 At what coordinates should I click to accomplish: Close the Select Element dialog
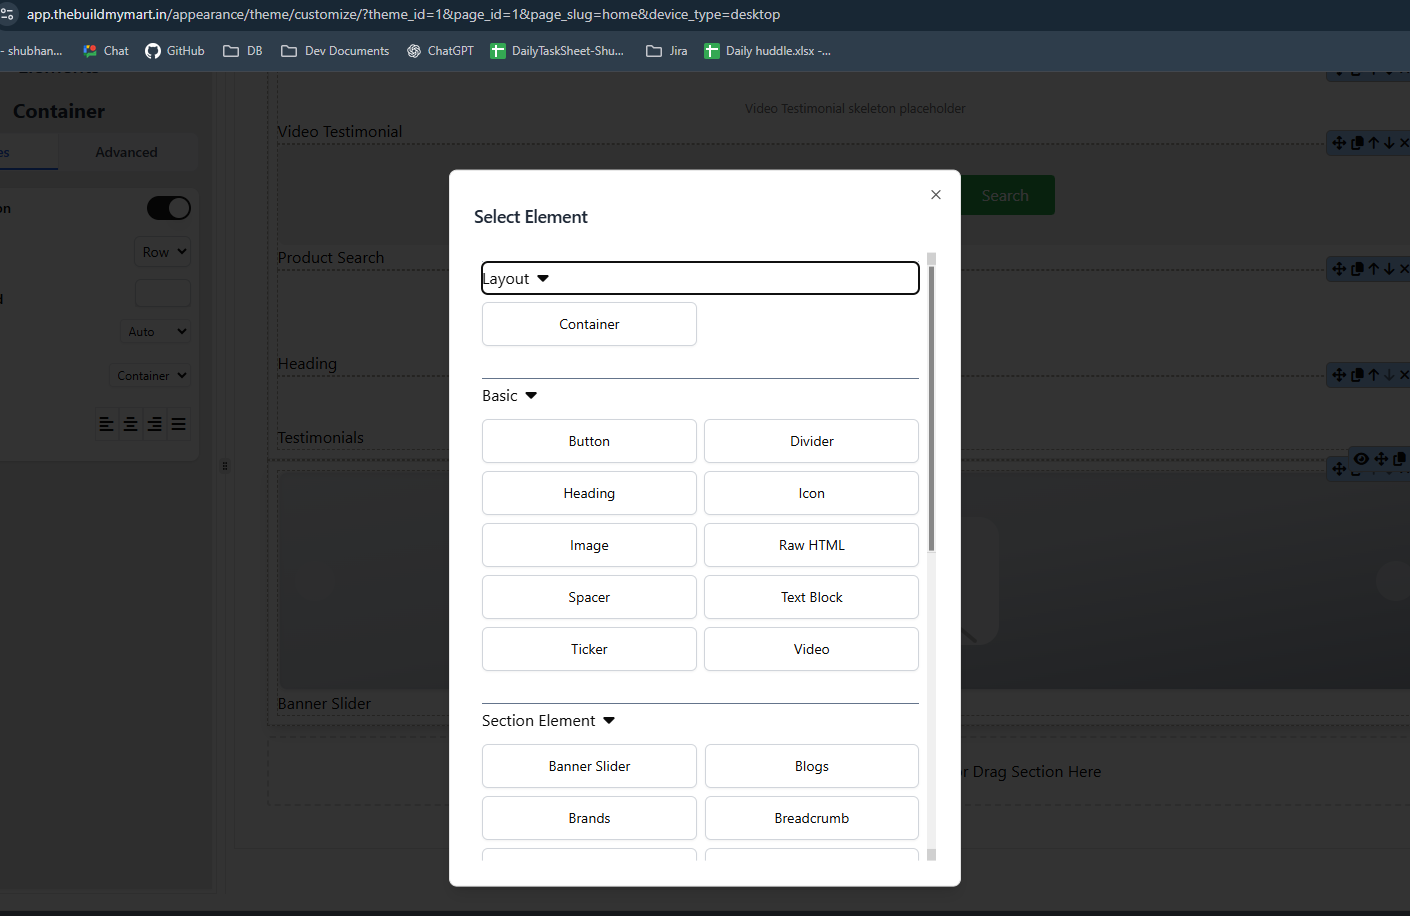[936, 195]
